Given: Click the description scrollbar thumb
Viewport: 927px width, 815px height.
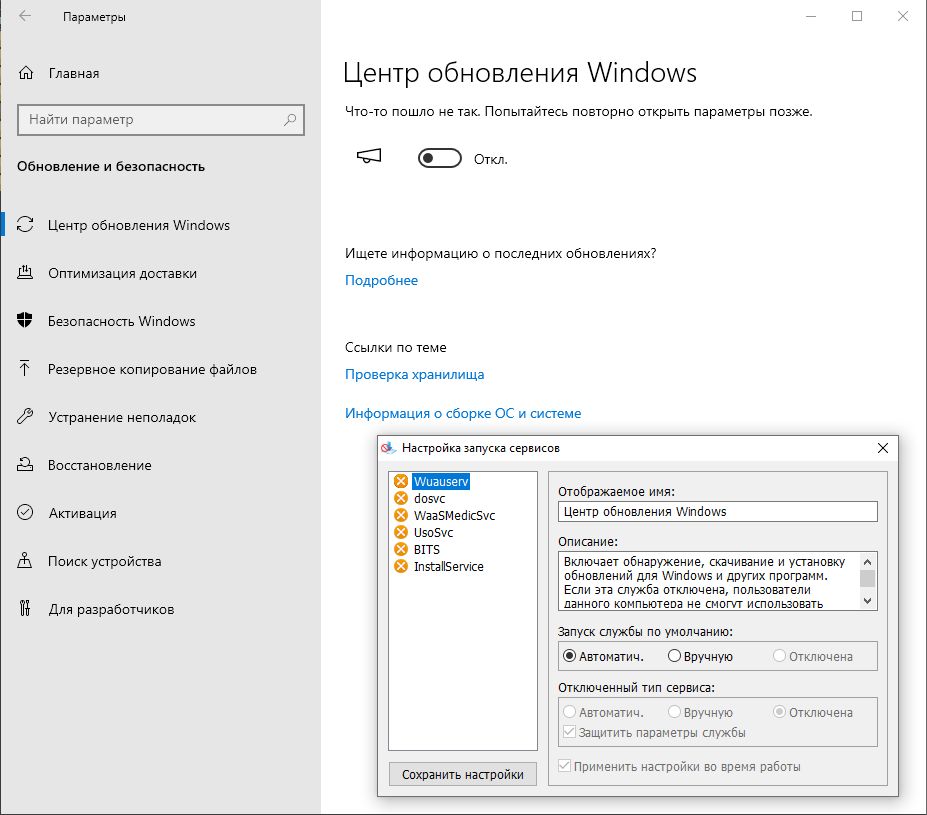Looking at the screenshot, I should pyautogui.click(x=867, y=579).
